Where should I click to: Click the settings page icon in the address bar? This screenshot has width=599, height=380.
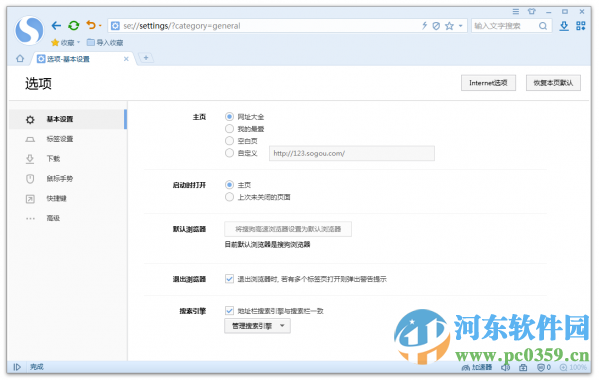(115, 26)
